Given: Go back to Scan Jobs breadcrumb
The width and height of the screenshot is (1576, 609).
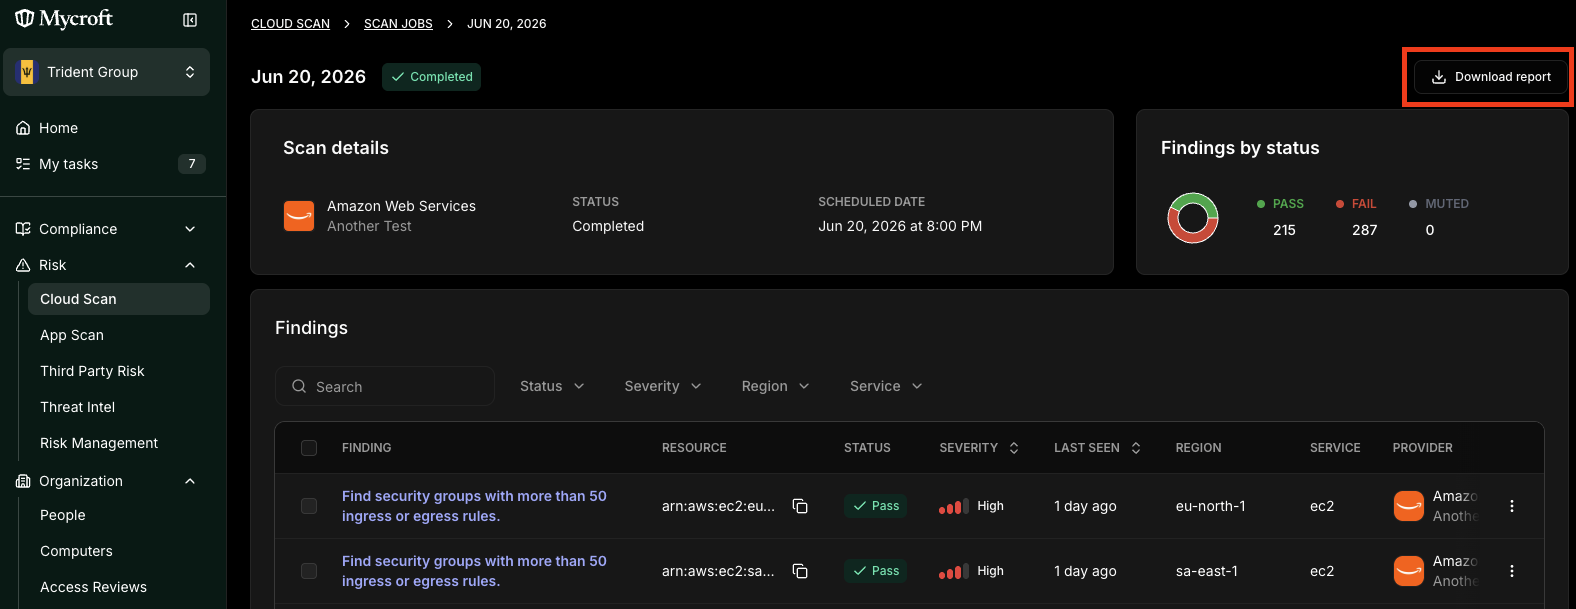Looking at the screenshot, I should coord(398,24).
